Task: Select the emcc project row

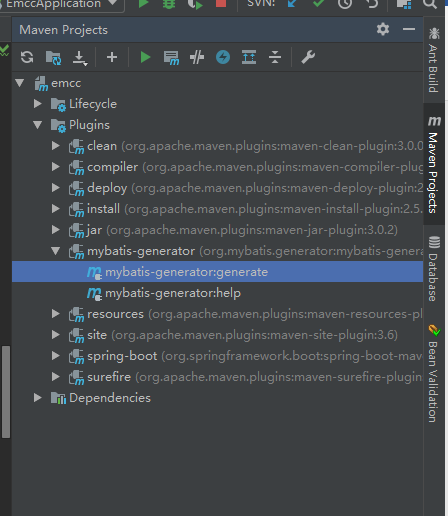Action: [217, 83]
